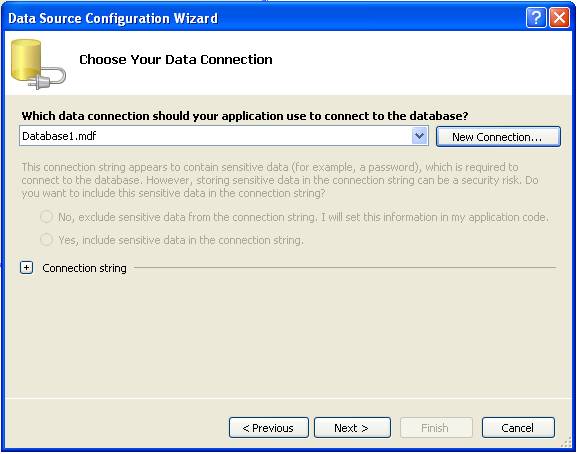The image size is (577, 454).
Task: Open the New Connection dialog
Action: 498,136
